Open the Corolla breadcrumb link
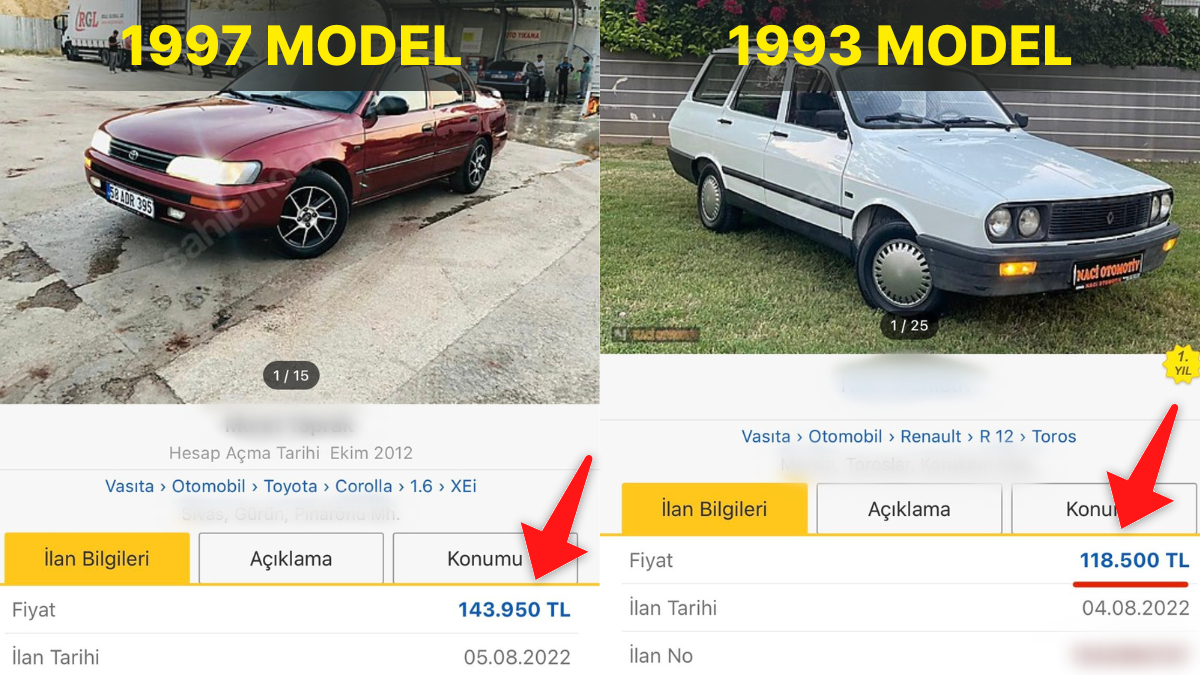This screenshot has height=675, width=1200. point(363,486)
